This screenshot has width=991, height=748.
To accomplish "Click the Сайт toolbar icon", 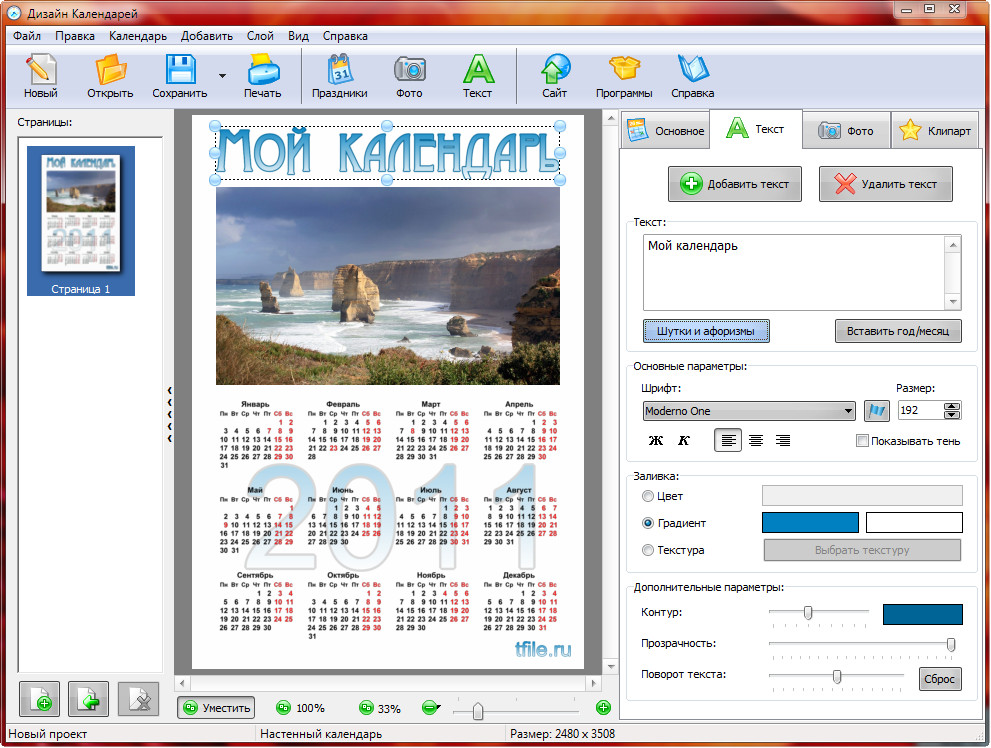I will 555,75.
